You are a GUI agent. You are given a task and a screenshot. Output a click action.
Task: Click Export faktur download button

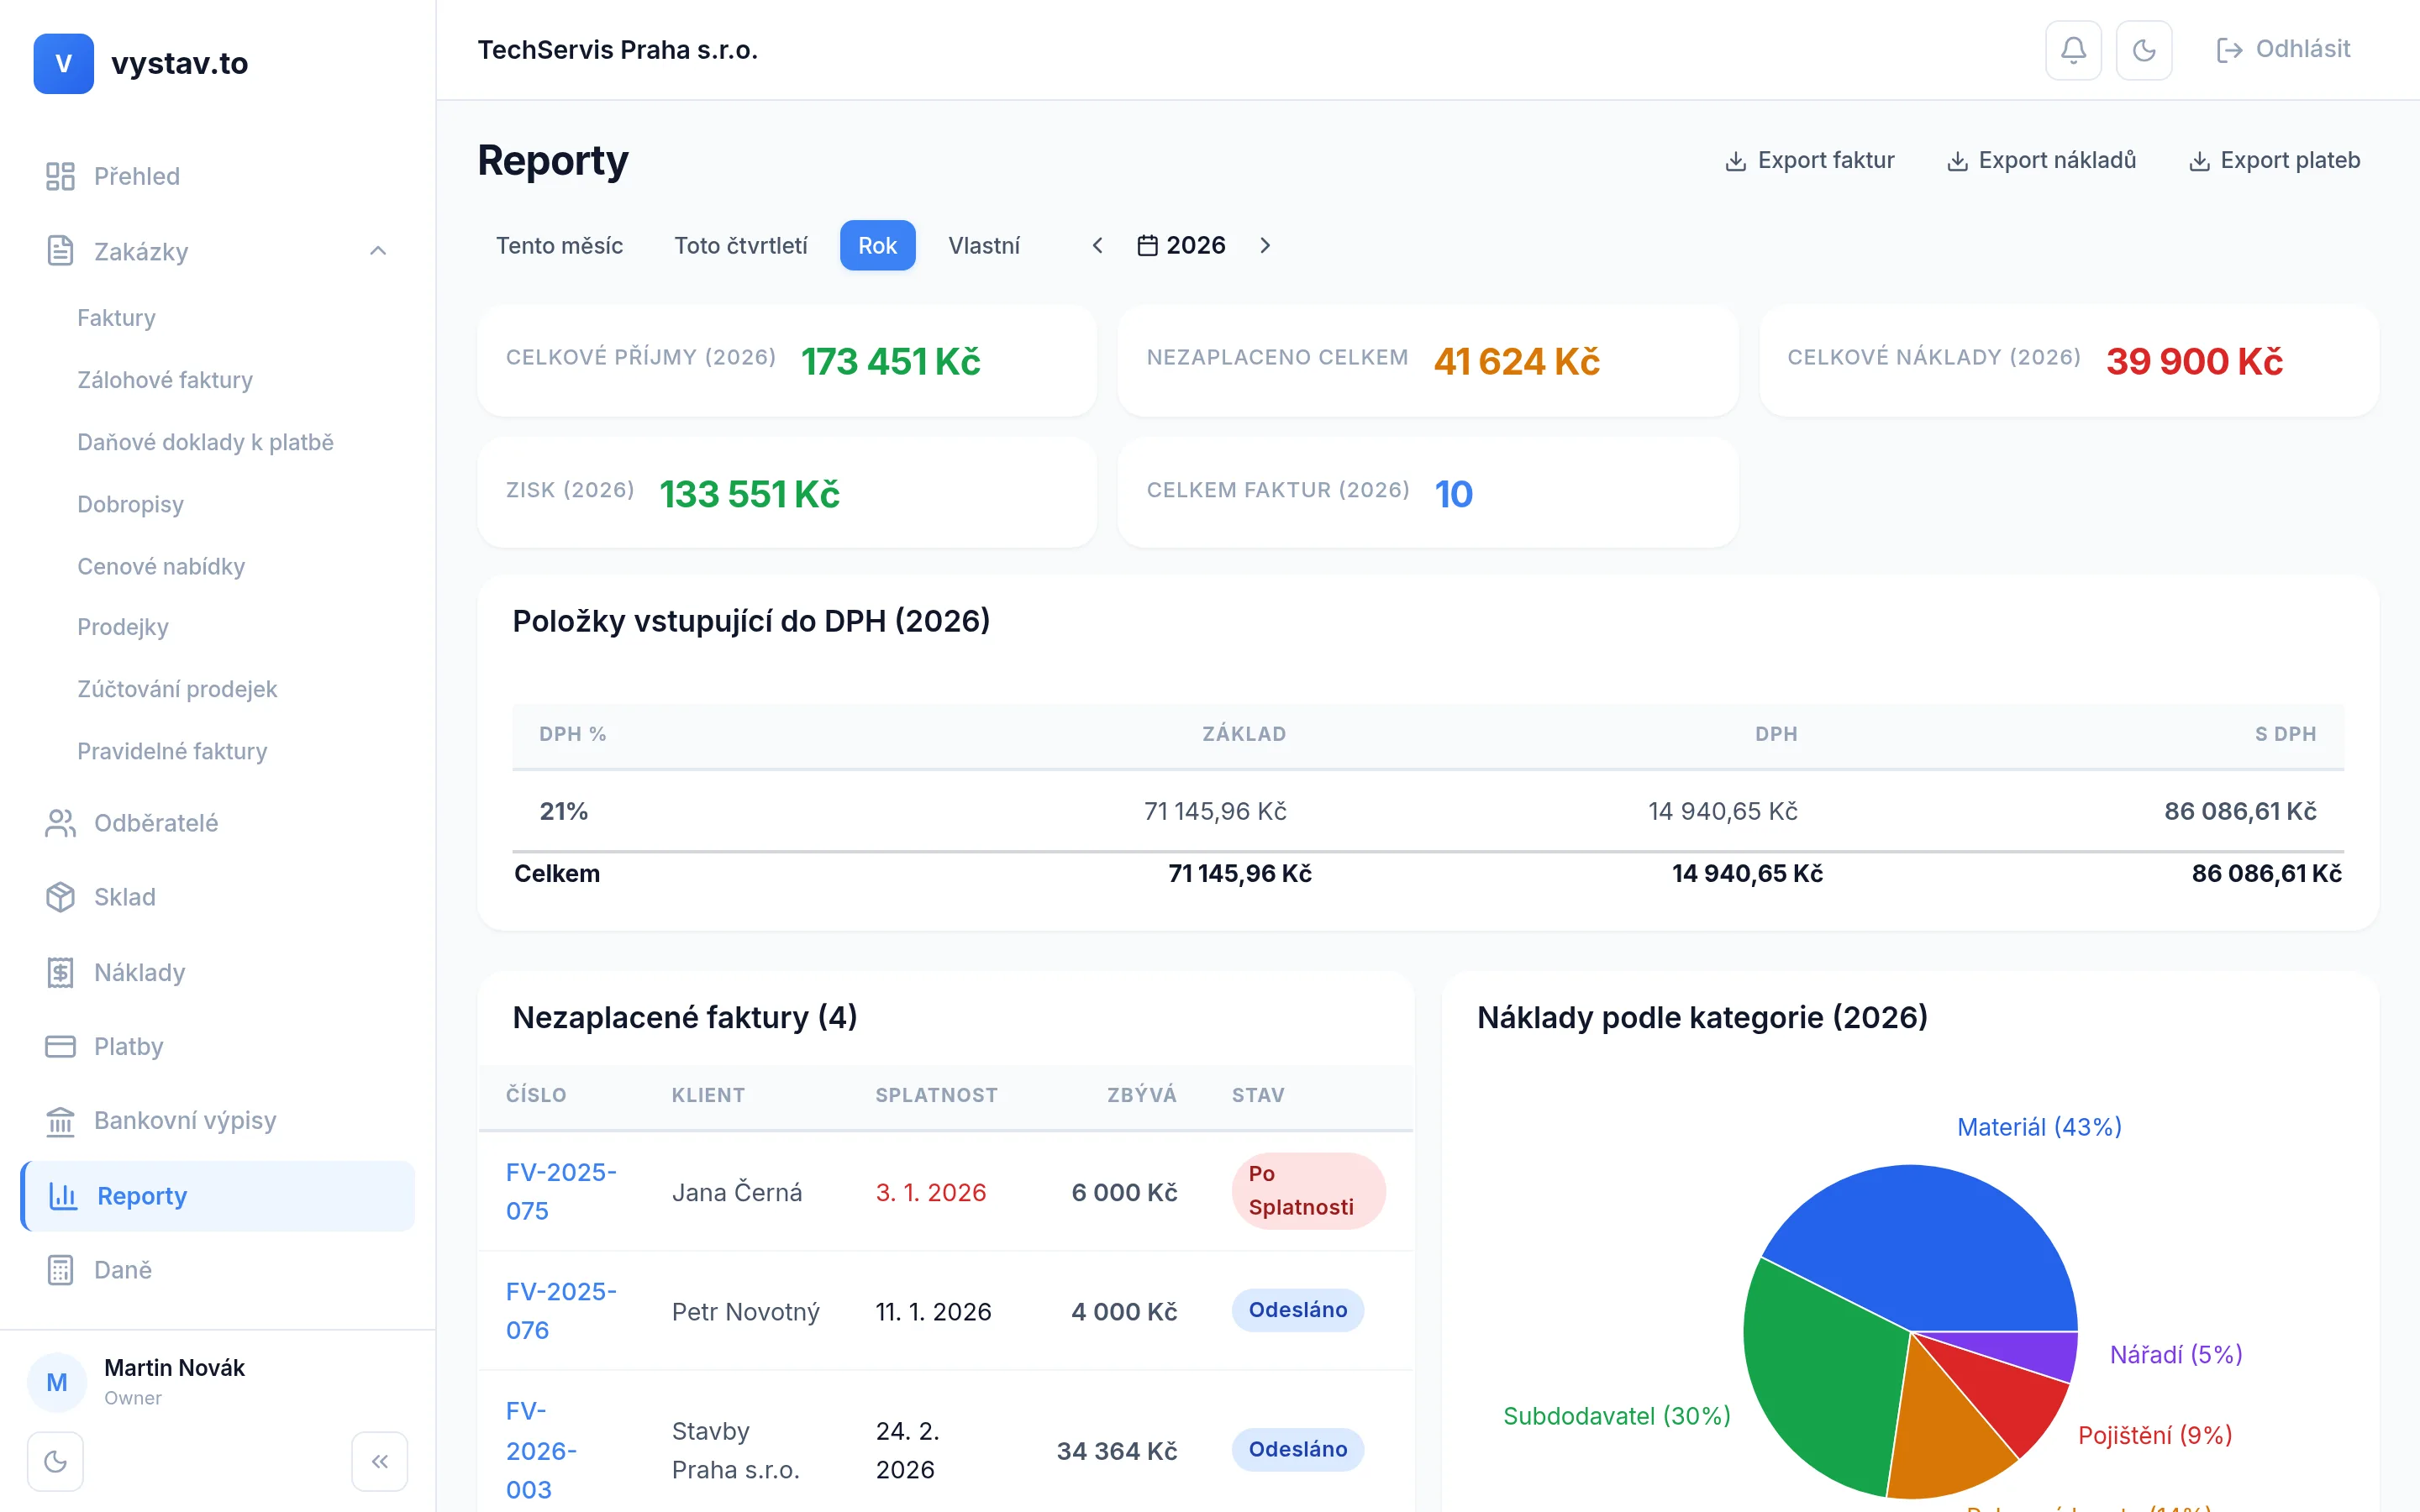click(1809, 160)
